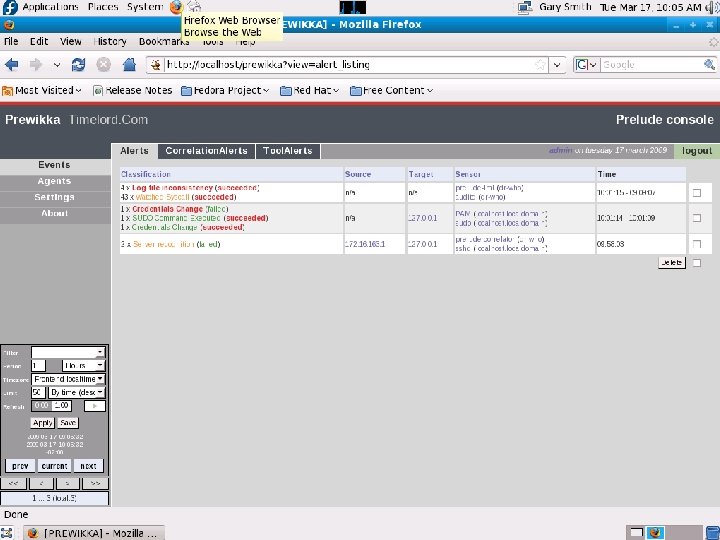Click the network monitor icon in top panel

525,7
